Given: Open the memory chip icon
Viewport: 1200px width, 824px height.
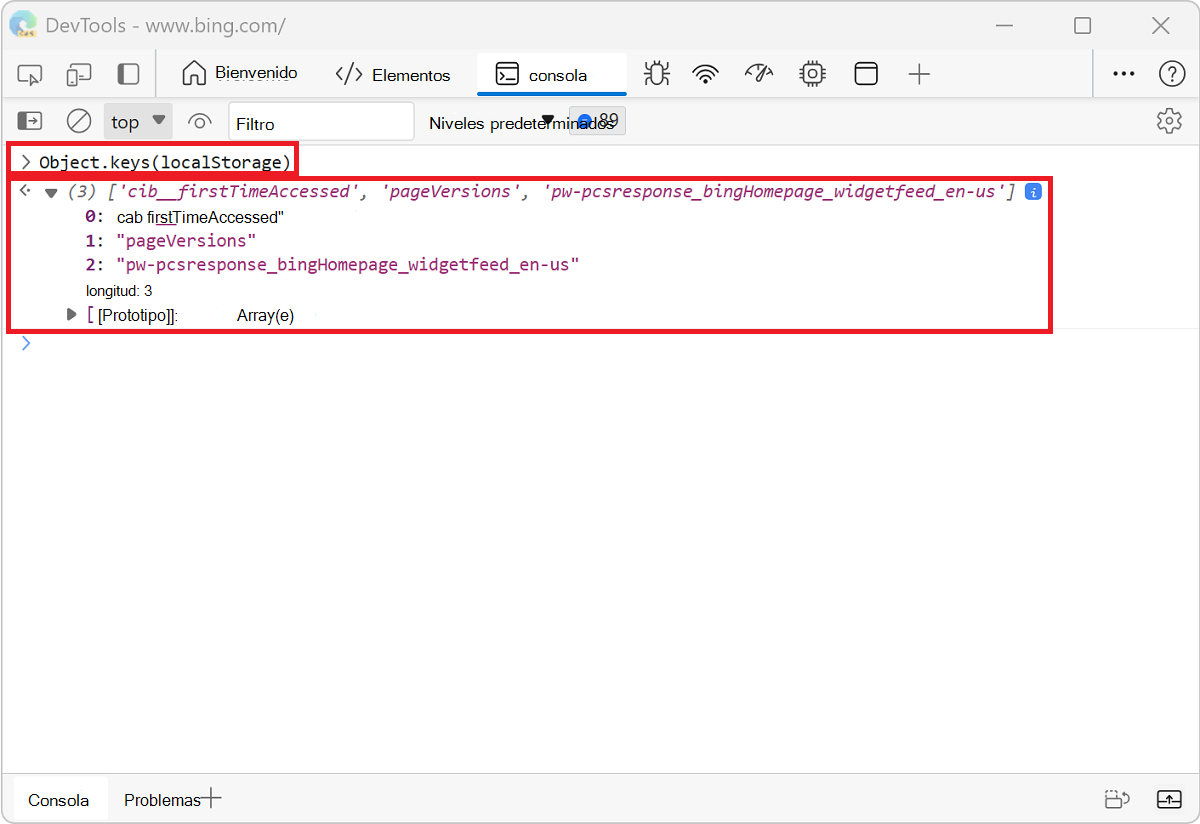Looking at the screenshot, I should coord(812,73).
